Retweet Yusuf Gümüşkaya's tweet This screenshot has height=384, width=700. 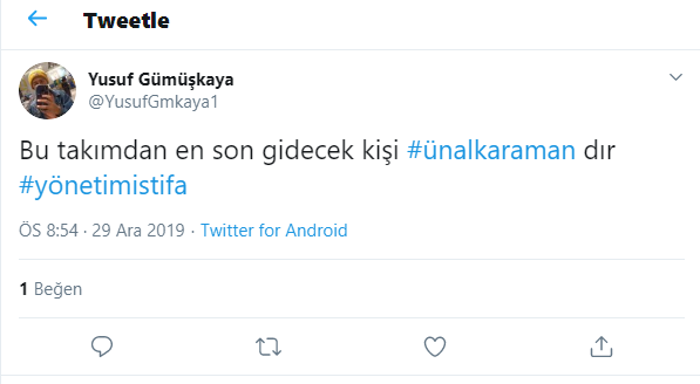tap(268, 347)
